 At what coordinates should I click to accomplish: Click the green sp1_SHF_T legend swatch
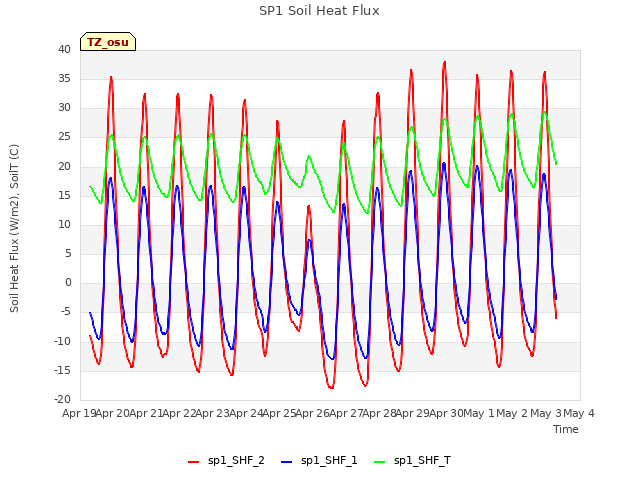[x=380, y=462]
